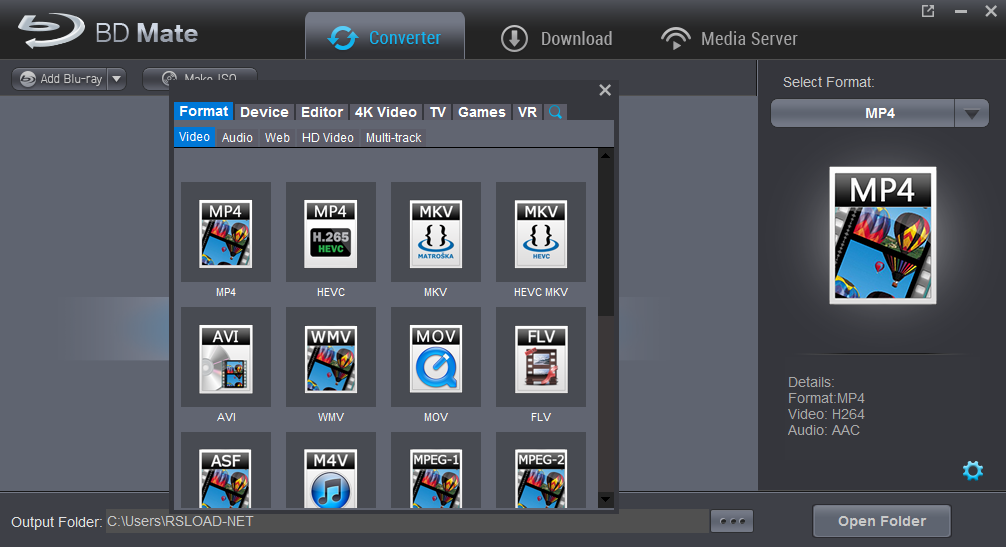Switch to the Converter tab
1006x547 pixels.
pos(385,37)
